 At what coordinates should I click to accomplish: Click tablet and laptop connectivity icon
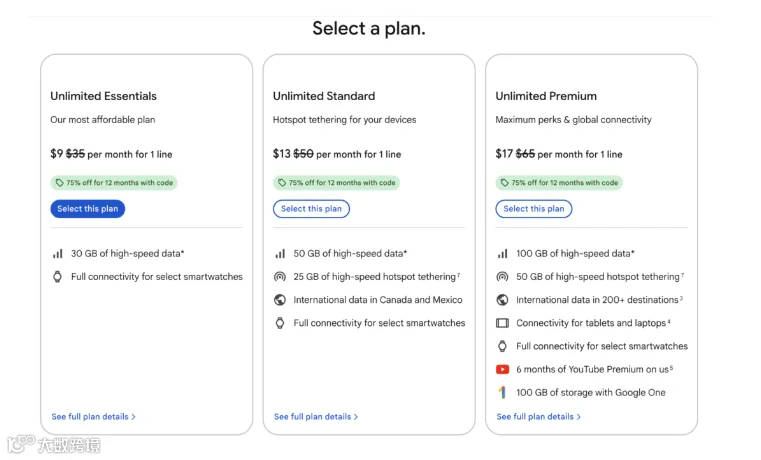pos(502,323)
